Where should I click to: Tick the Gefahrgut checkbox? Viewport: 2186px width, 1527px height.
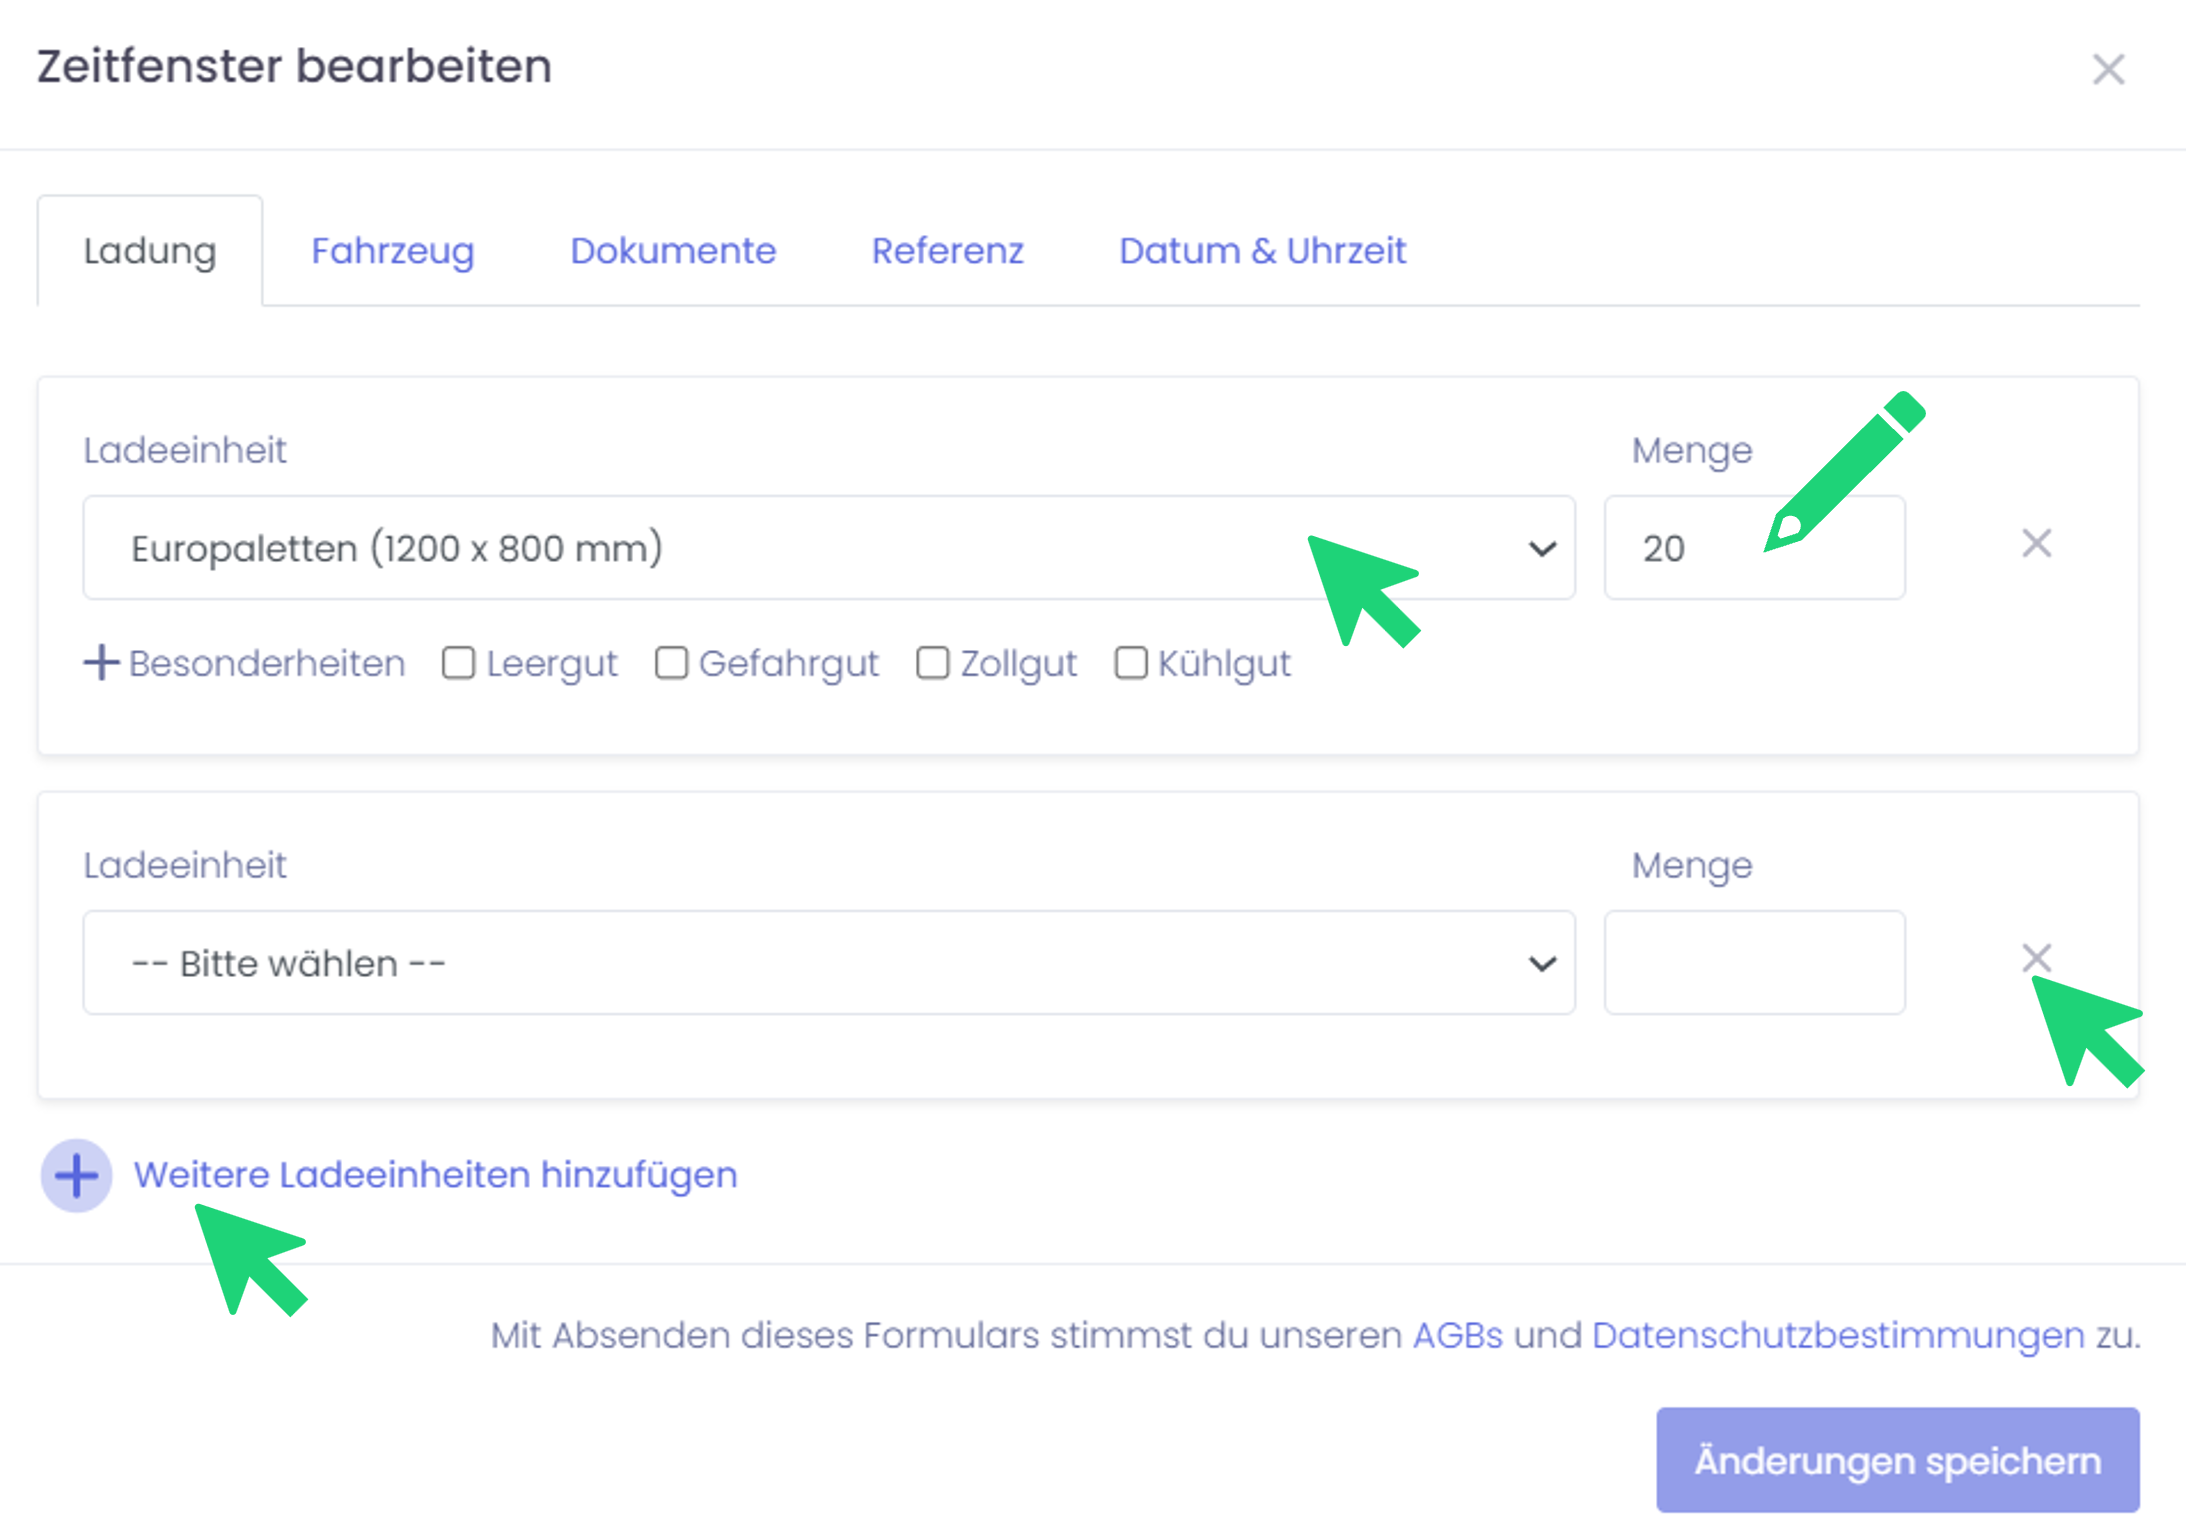click(671, 663)
